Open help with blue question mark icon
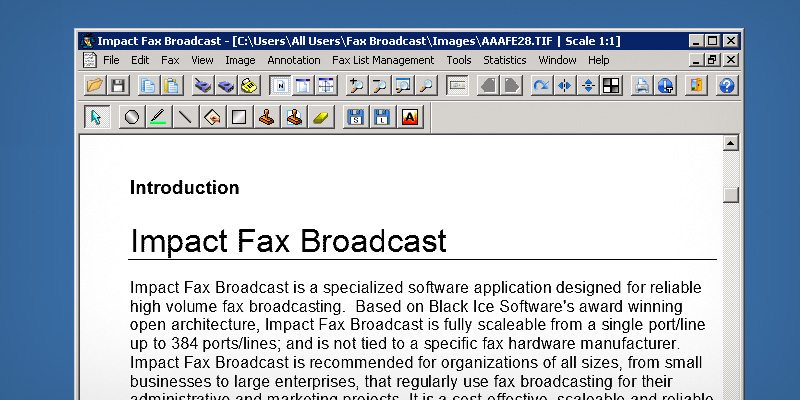The image size is (800, 400). 726,86
